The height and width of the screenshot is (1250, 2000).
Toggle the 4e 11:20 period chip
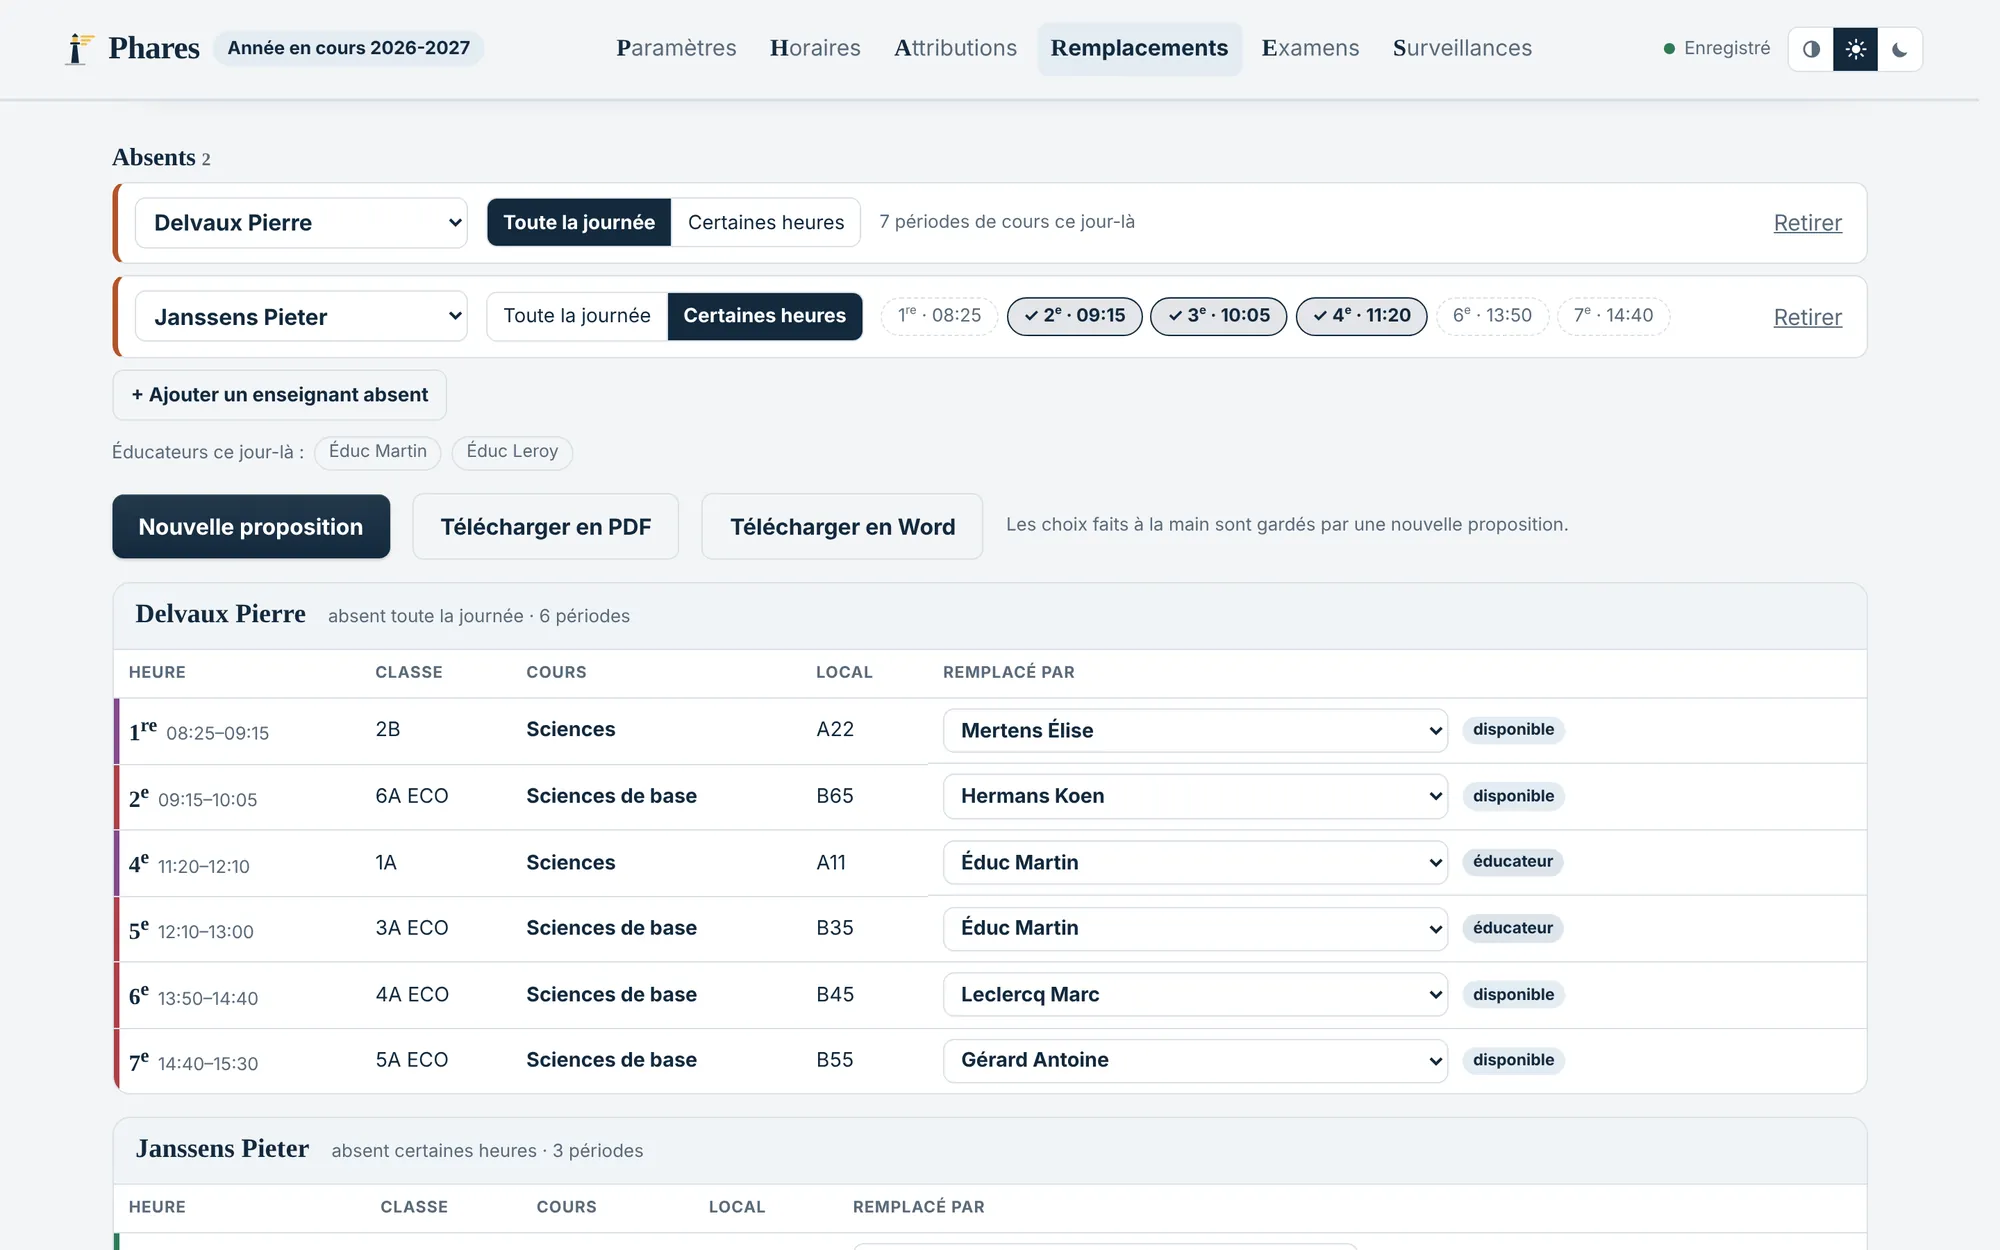point(1361,316)
